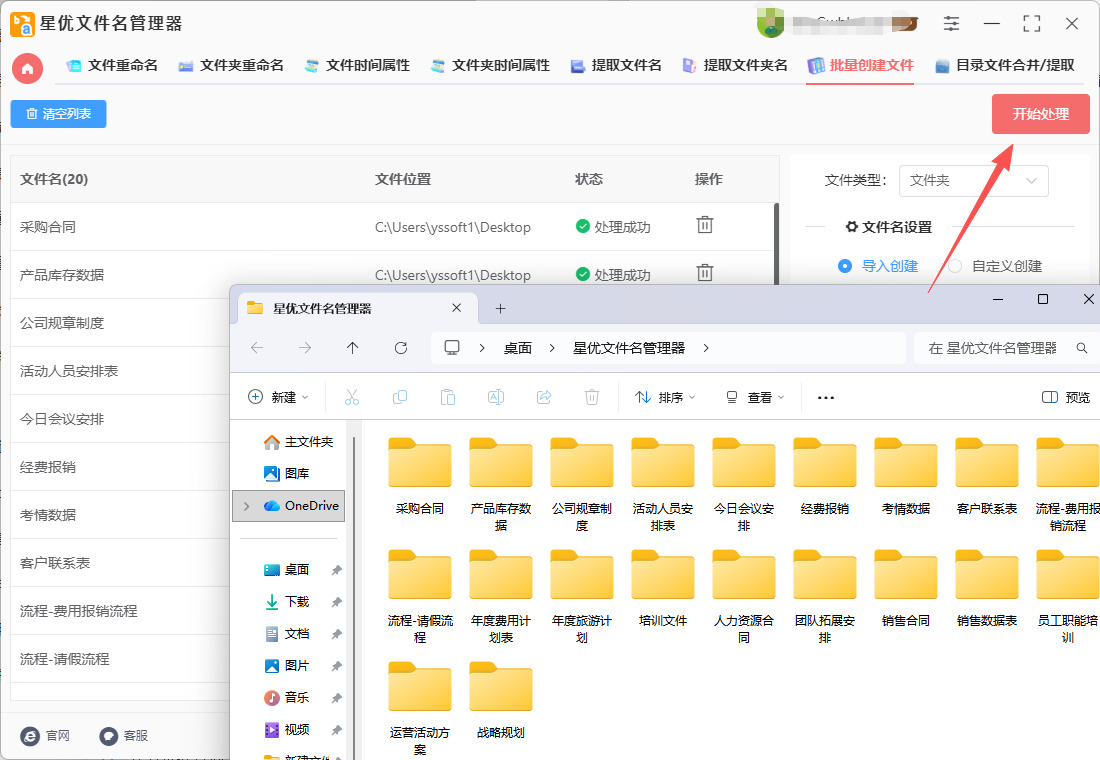Click the Explorer refresh icon
Viewport: 1100px width, 760px height.
coord(401,348)
